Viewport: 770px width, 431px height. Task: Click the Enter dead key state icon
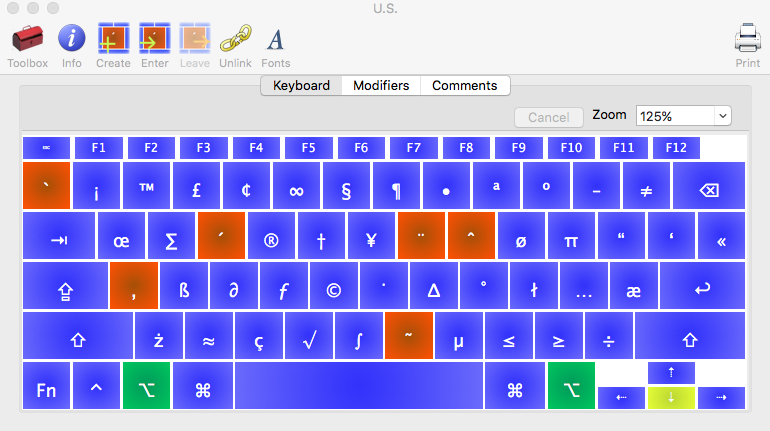tap(155, 38)
